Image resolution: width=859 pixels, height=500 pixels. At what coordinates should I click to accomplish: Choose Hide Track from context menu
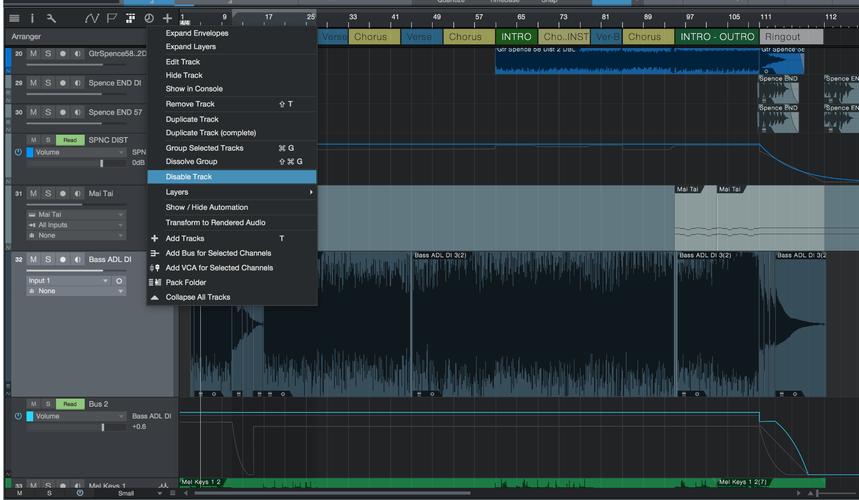(x=232, y=76)
